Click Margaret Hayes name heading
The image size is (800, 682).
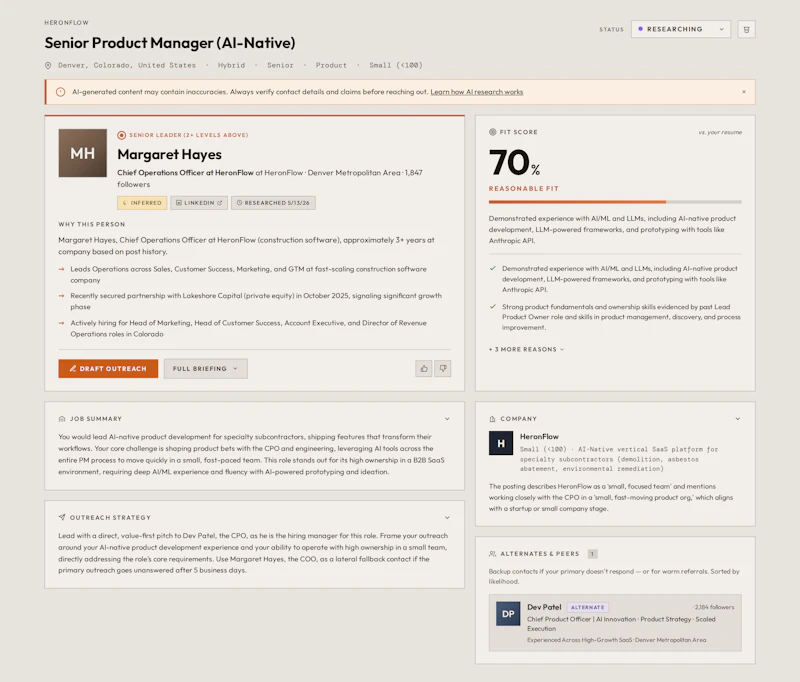coord(169,154)
